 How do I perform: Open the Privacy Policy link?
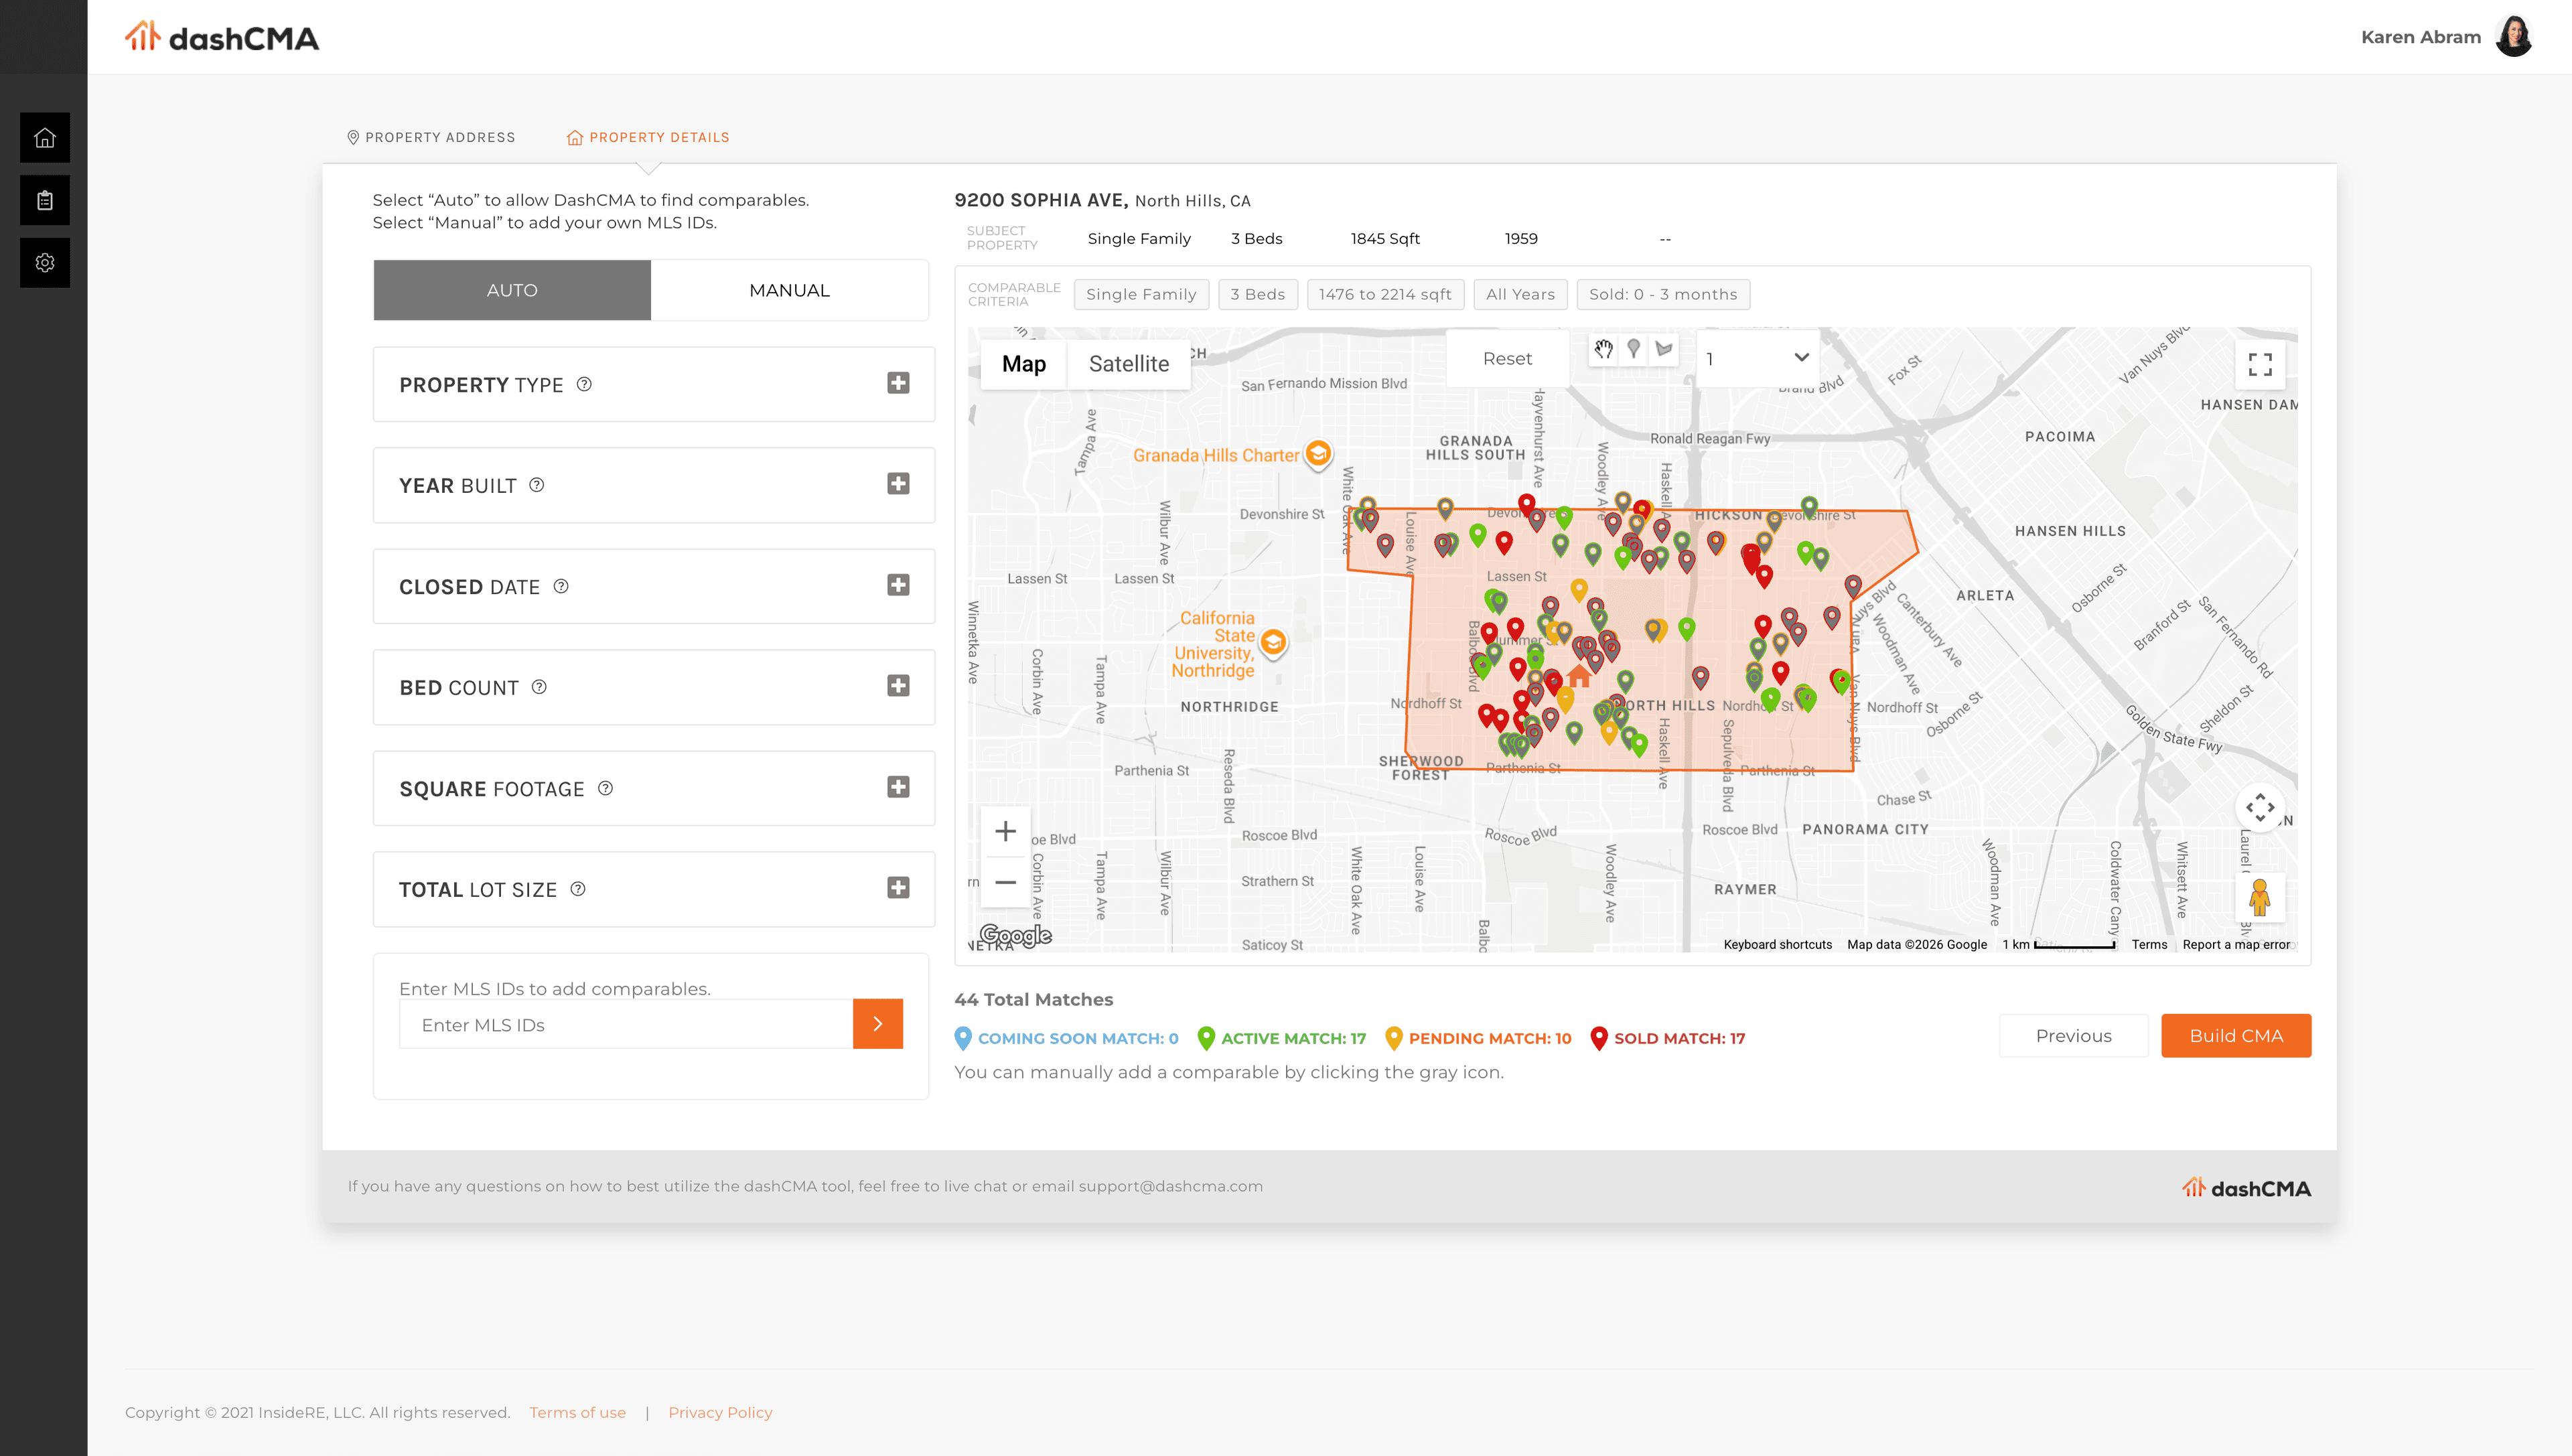point(720,1412)
